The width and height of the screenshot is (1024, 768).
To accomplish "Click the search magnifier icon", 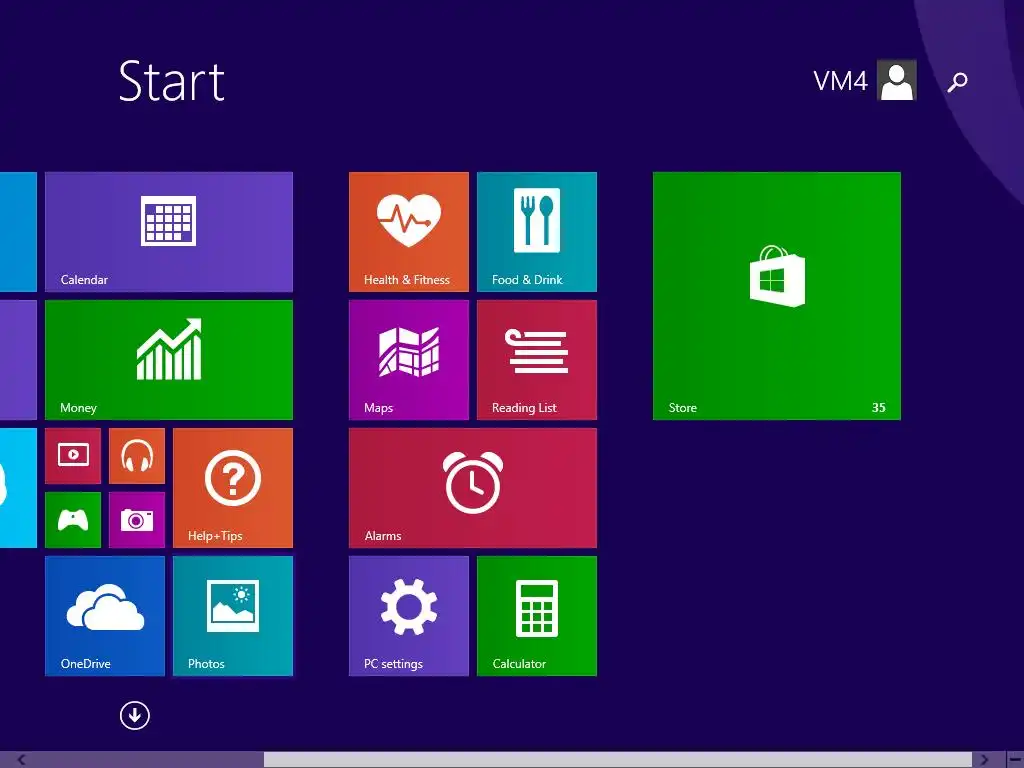I will (957, 82).
